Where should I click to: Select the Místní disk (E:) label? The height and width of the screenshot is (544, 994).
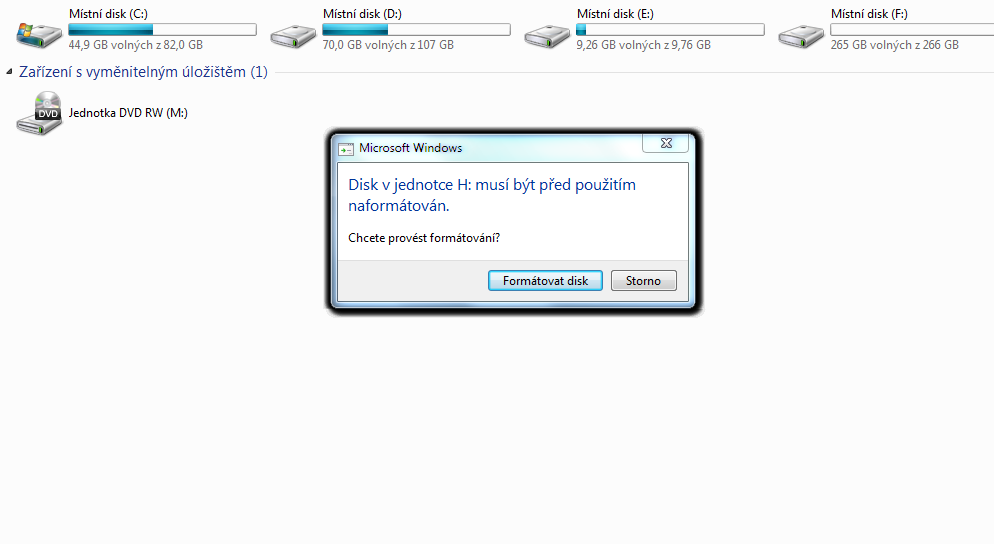click(616, 14)
